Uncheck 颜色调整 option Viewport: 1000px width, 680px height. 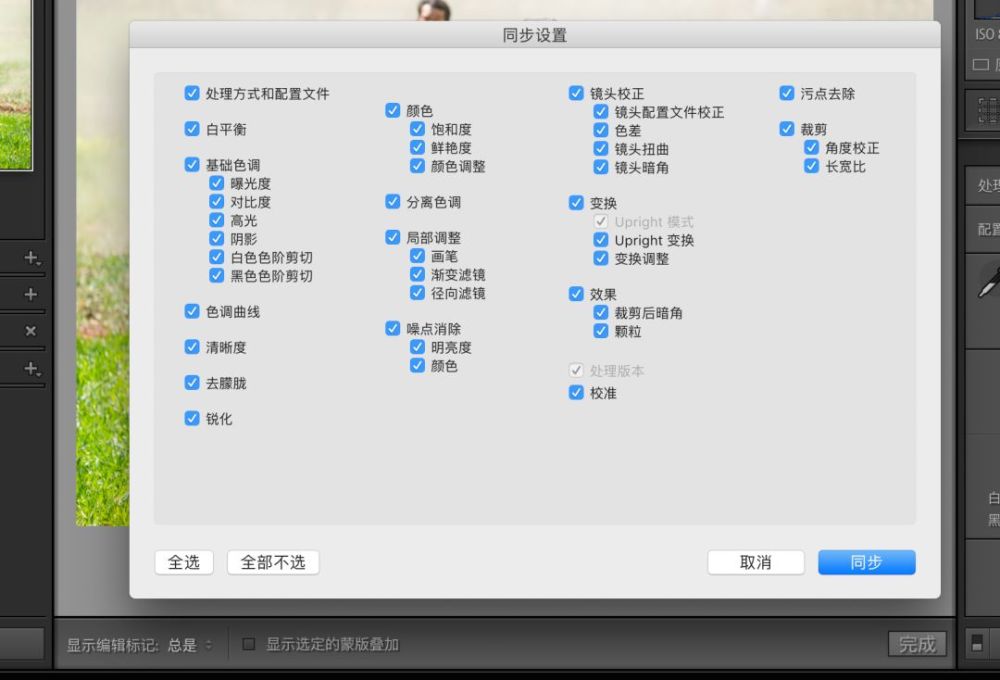(x=418, y=166)
